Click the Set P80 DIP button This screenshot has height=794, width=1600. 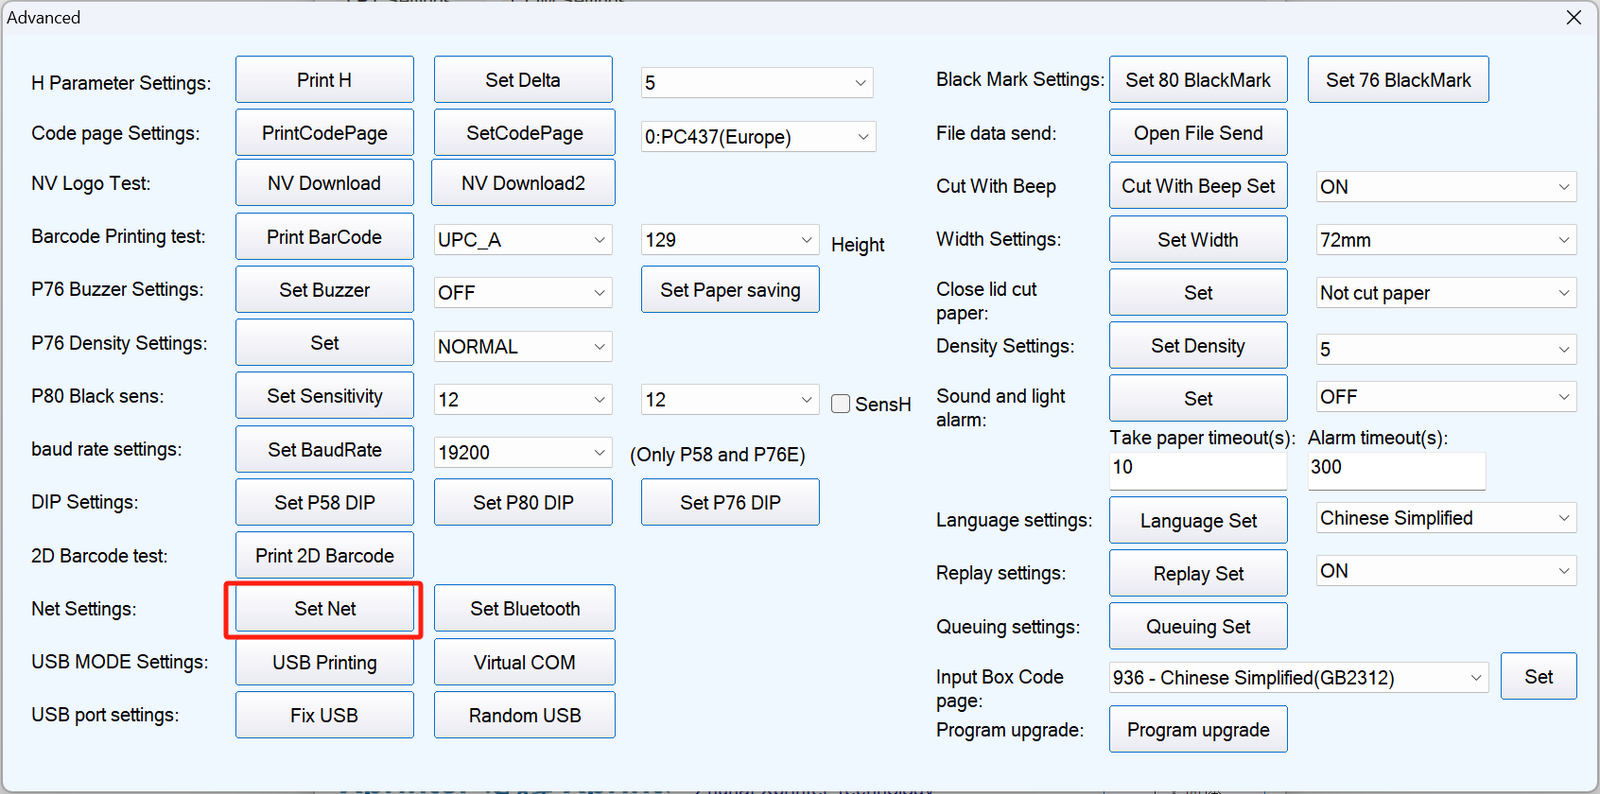pos(523,503)
